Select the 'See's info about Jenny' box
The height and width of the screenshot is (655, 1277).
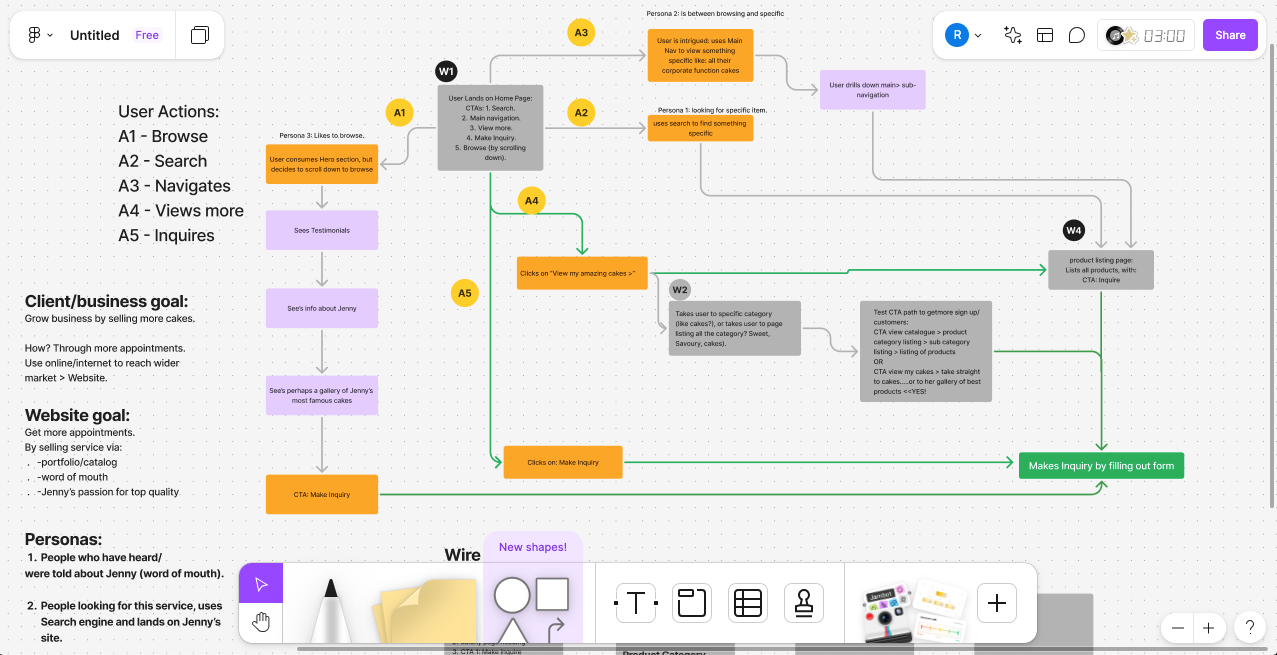pyautogui.click(x=322, y=308)
